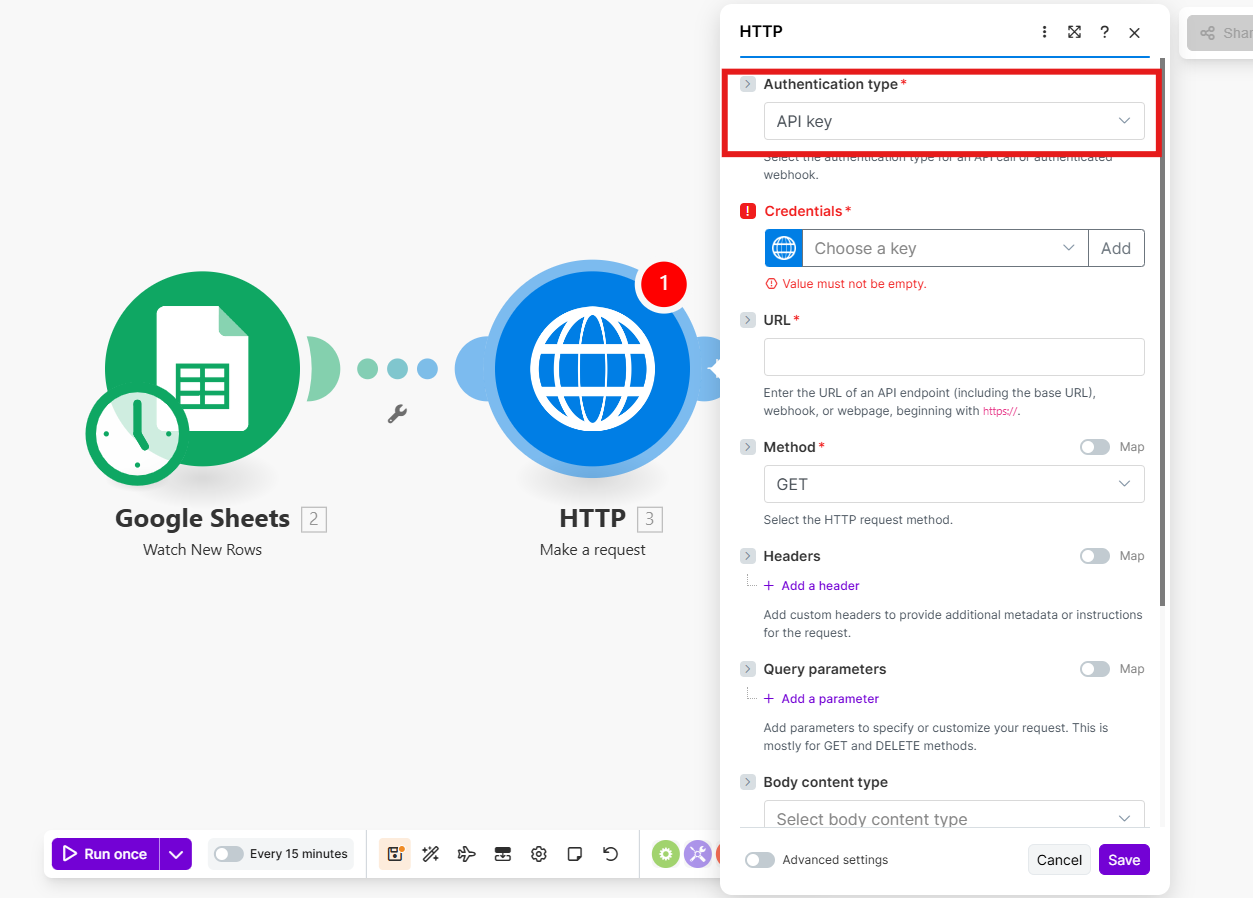Select the purple Tools app icon
Image resolution: width=1253 pixels, height=898 pixels.
point(697,854)
